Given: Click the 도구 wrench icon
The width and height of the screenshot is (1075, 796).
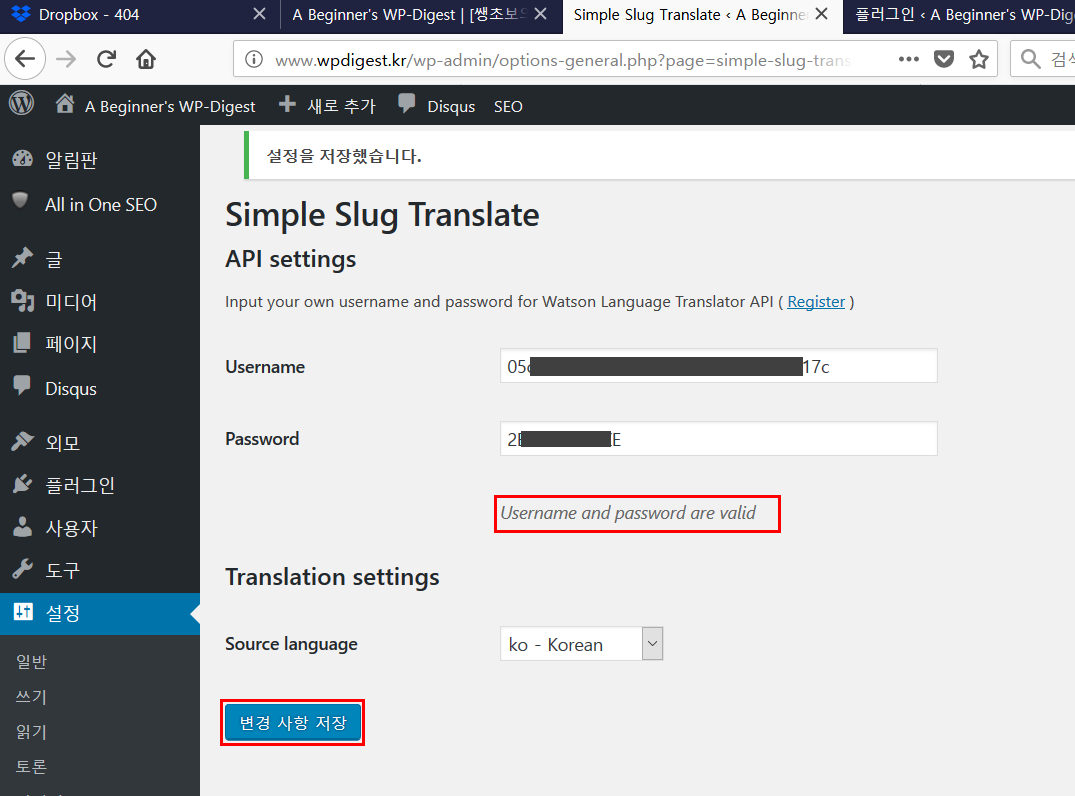Looking at the screenshot, I should coord(22,569).
